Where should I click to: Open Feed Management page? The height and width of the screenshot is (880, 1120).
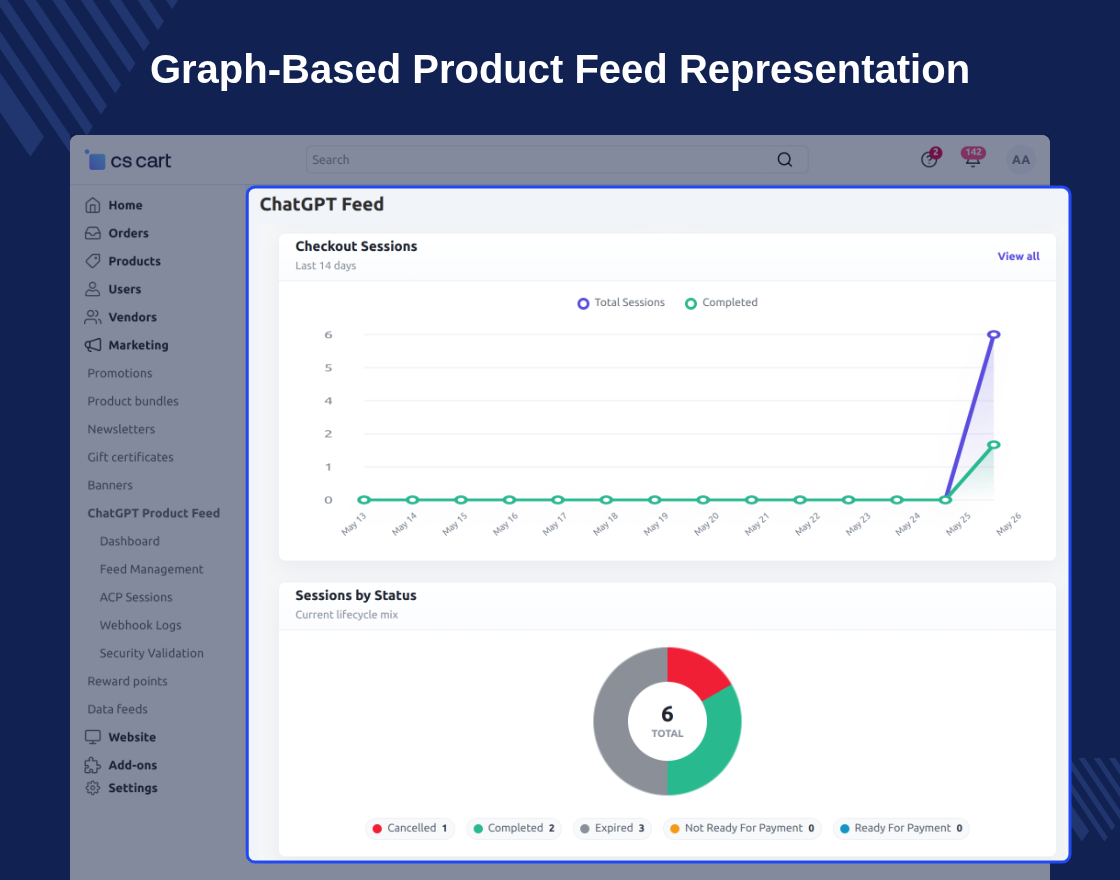[x=151, y=569]
